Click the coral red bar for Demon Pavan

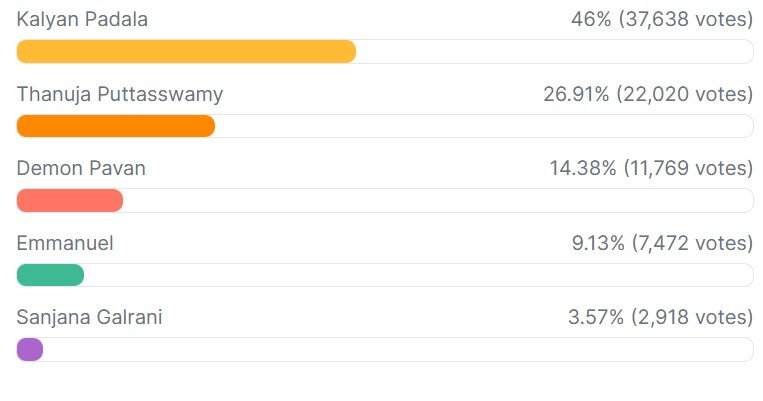tap(70, 200)
